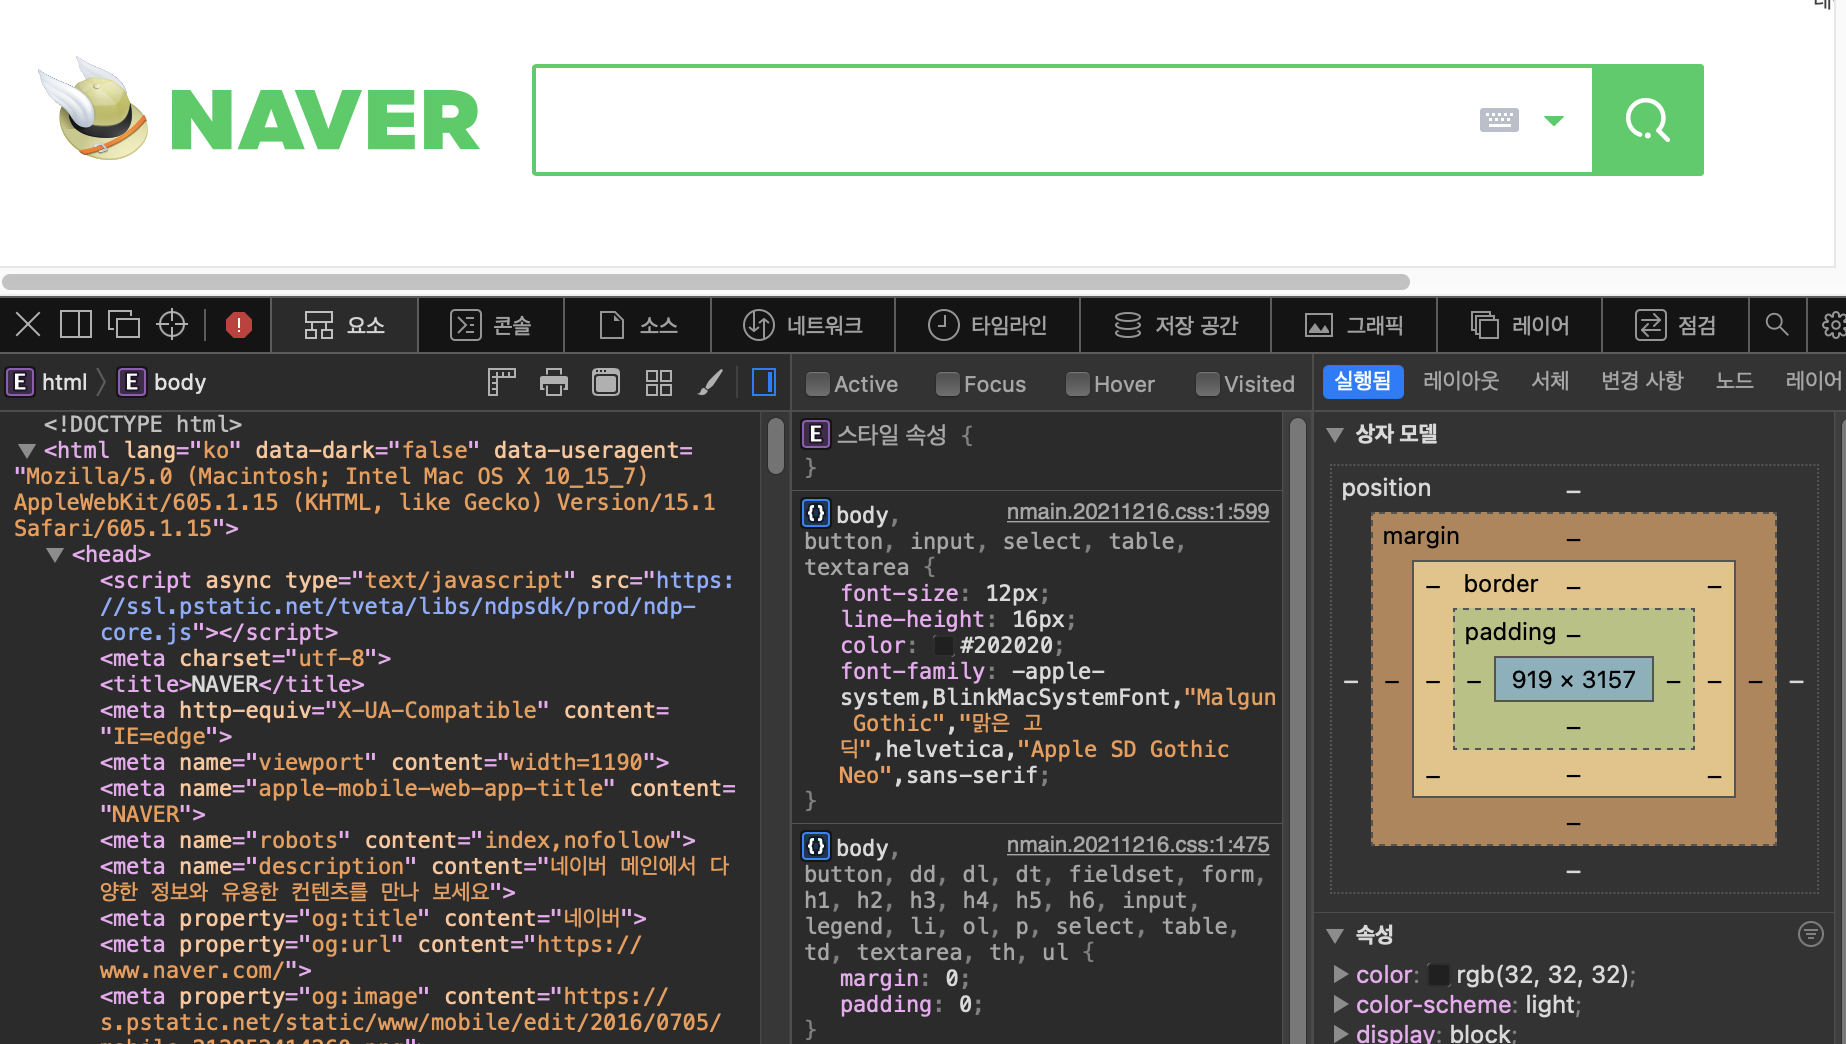Open nmain.20211216.css:1:599 source link
Viewport: 1846px width, 1044px height.
[x=1137, y=512]
